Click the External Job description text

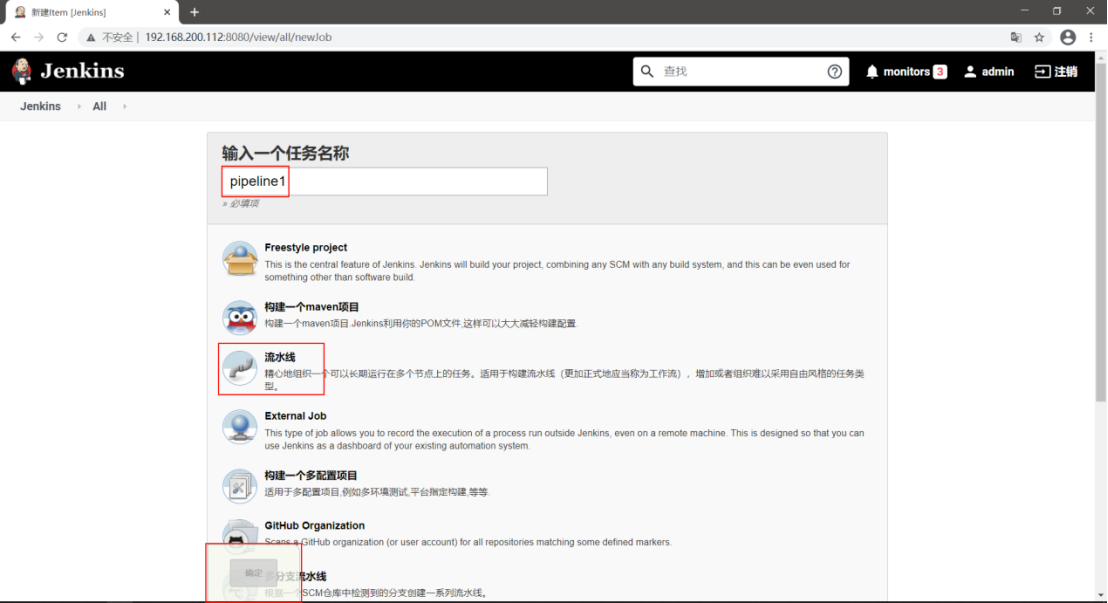[564, 439]
